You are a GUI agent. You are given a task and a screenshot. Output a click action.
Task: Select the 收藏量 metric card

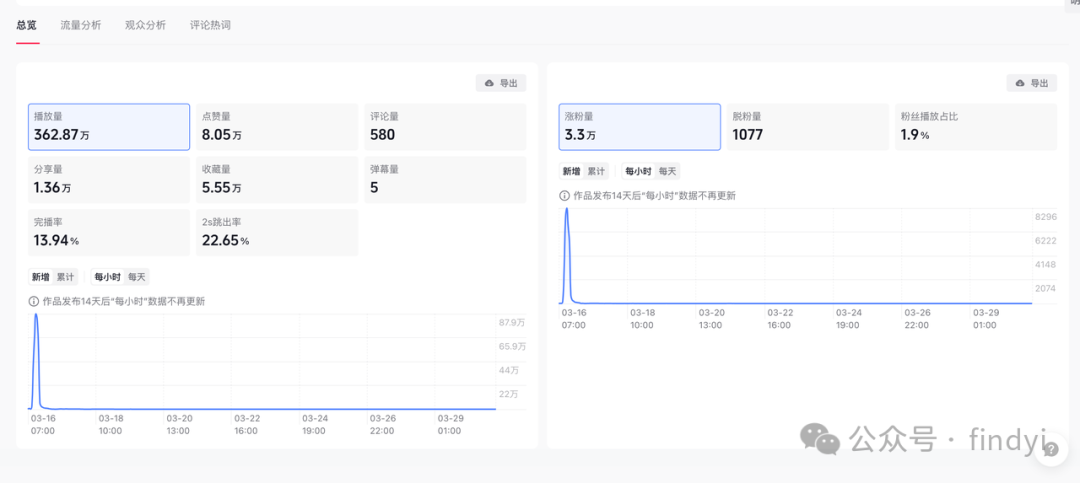[277, 180]
